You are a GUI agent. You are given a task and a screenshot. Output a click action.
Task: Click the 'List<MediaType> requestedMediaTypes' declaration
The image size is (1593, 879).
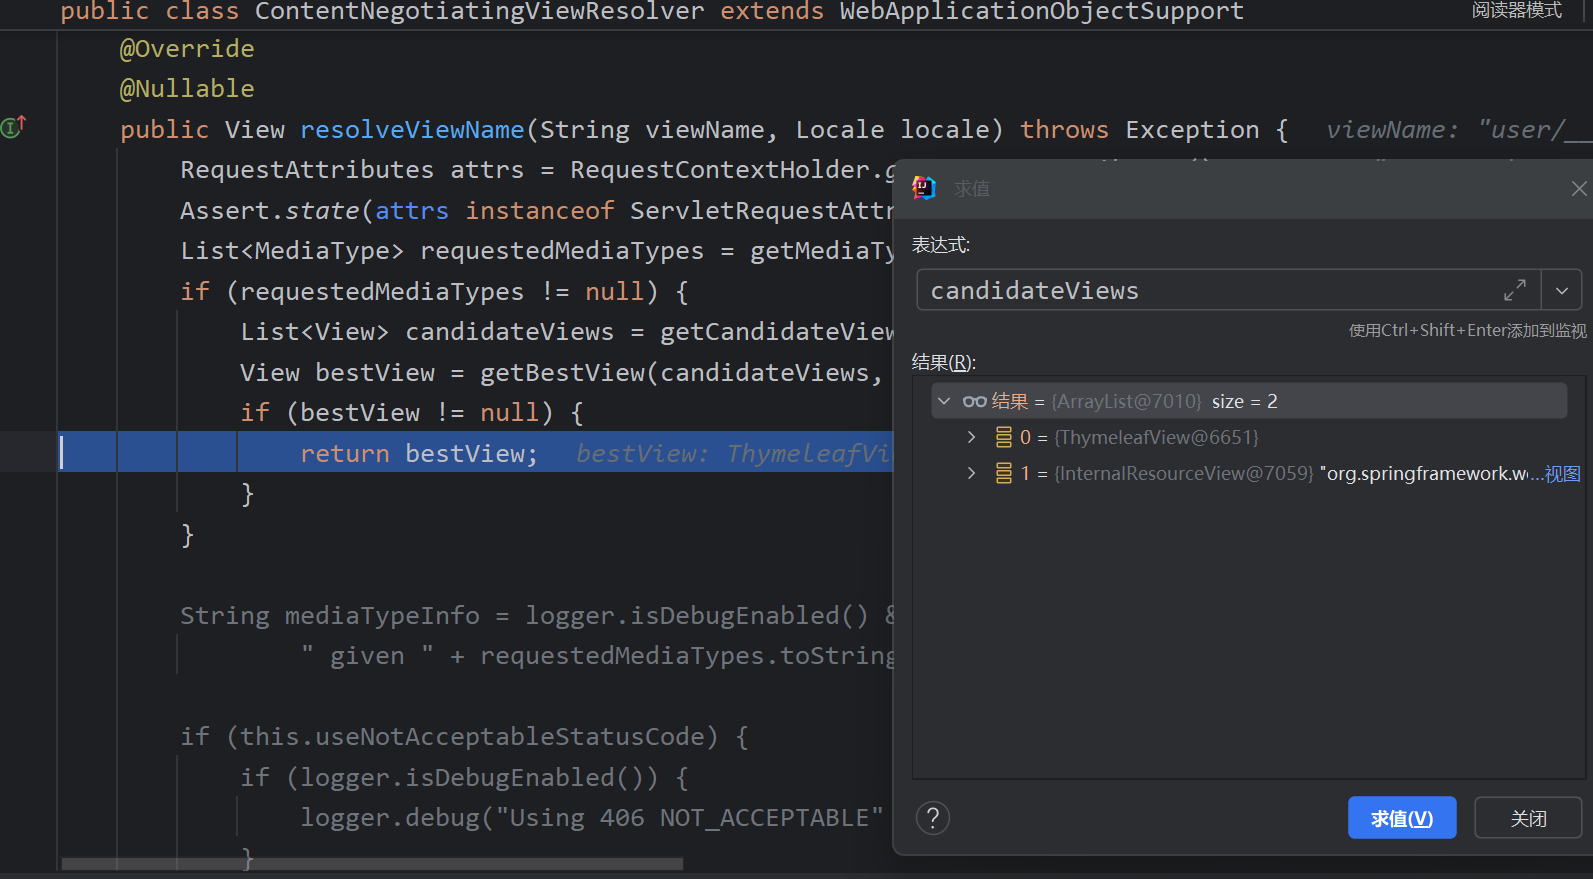[442, 251]
